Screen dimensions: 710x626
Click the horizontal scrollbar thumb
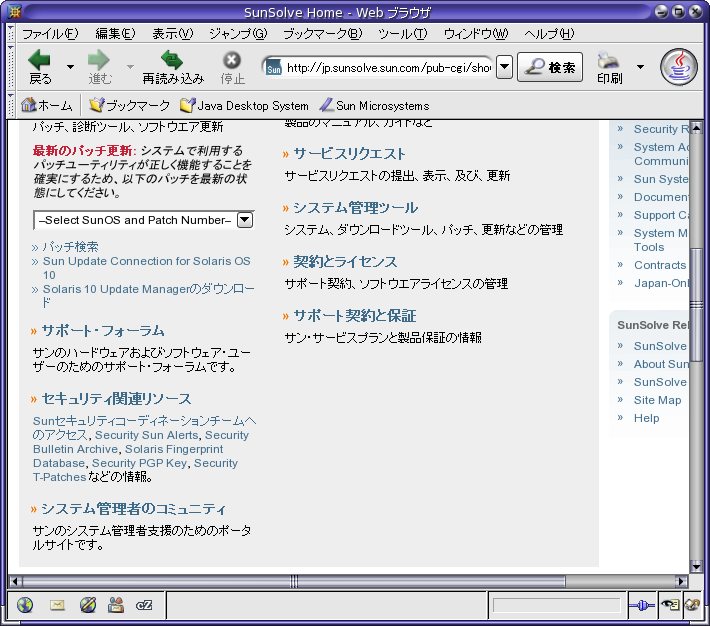coord(293,581)
